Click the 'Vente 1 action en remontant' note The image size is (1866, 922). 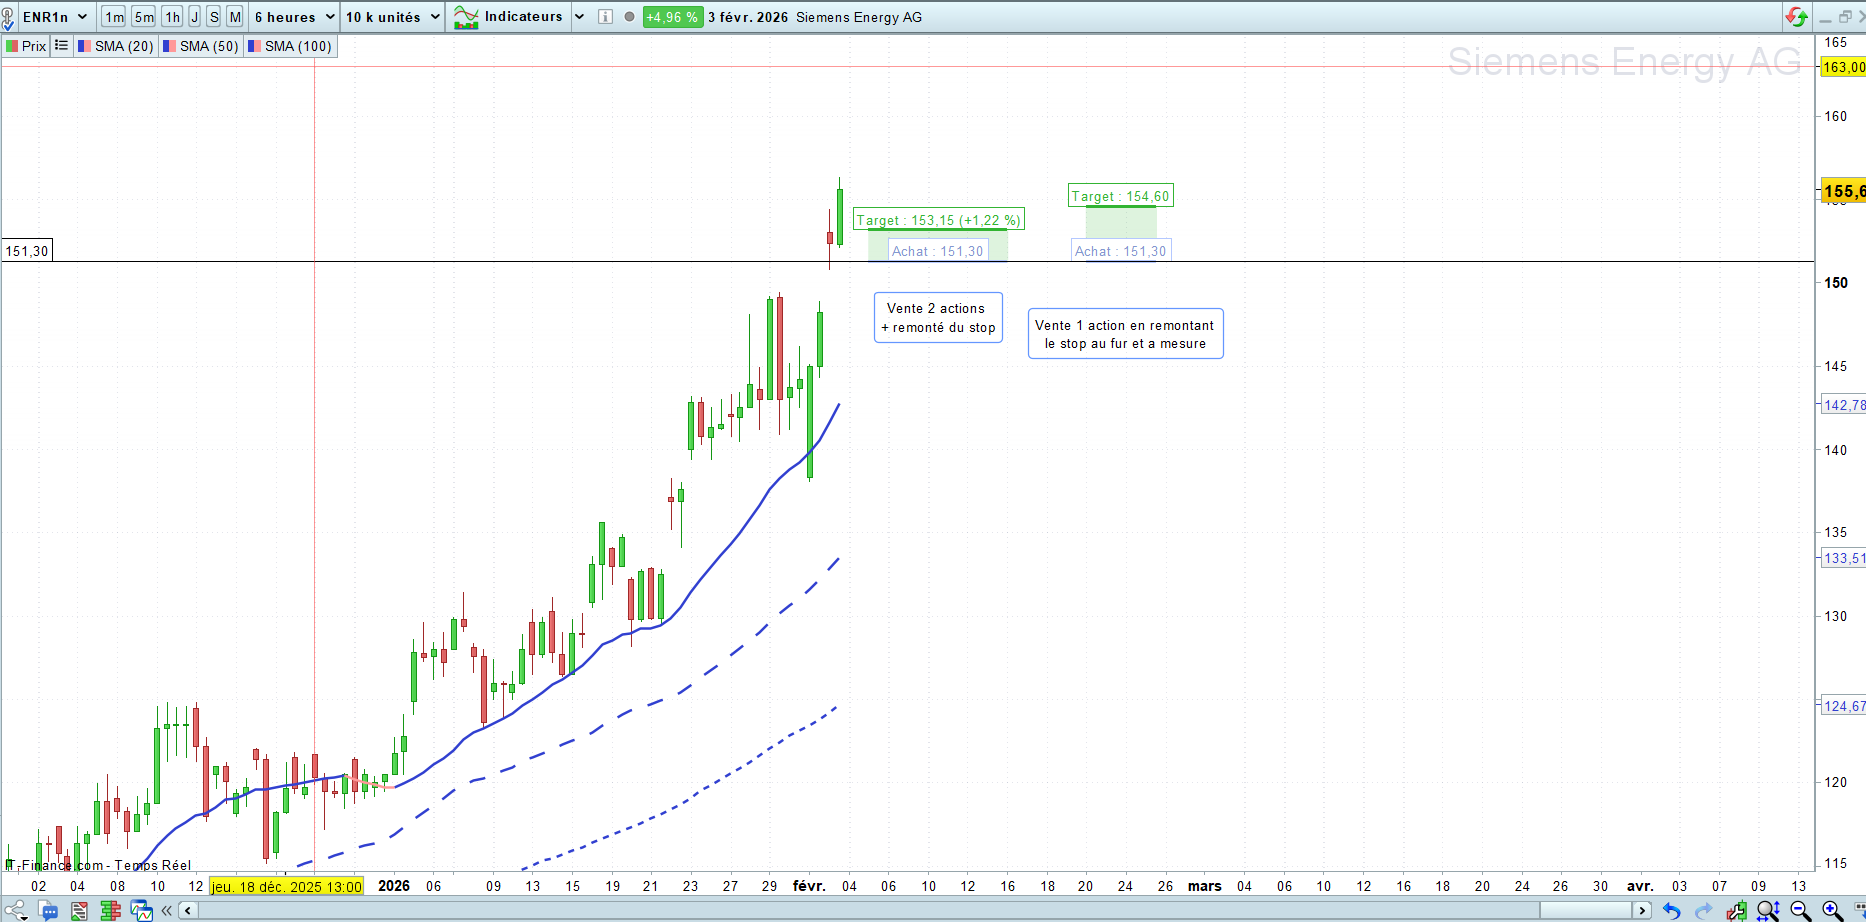point(1125,334)
